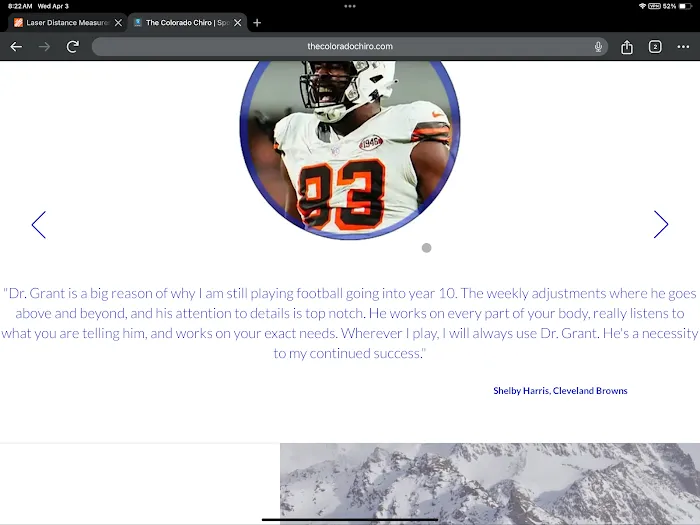Open the share sheet icon
This screenshot has width=700, height=525.
(x=627, y=47)
